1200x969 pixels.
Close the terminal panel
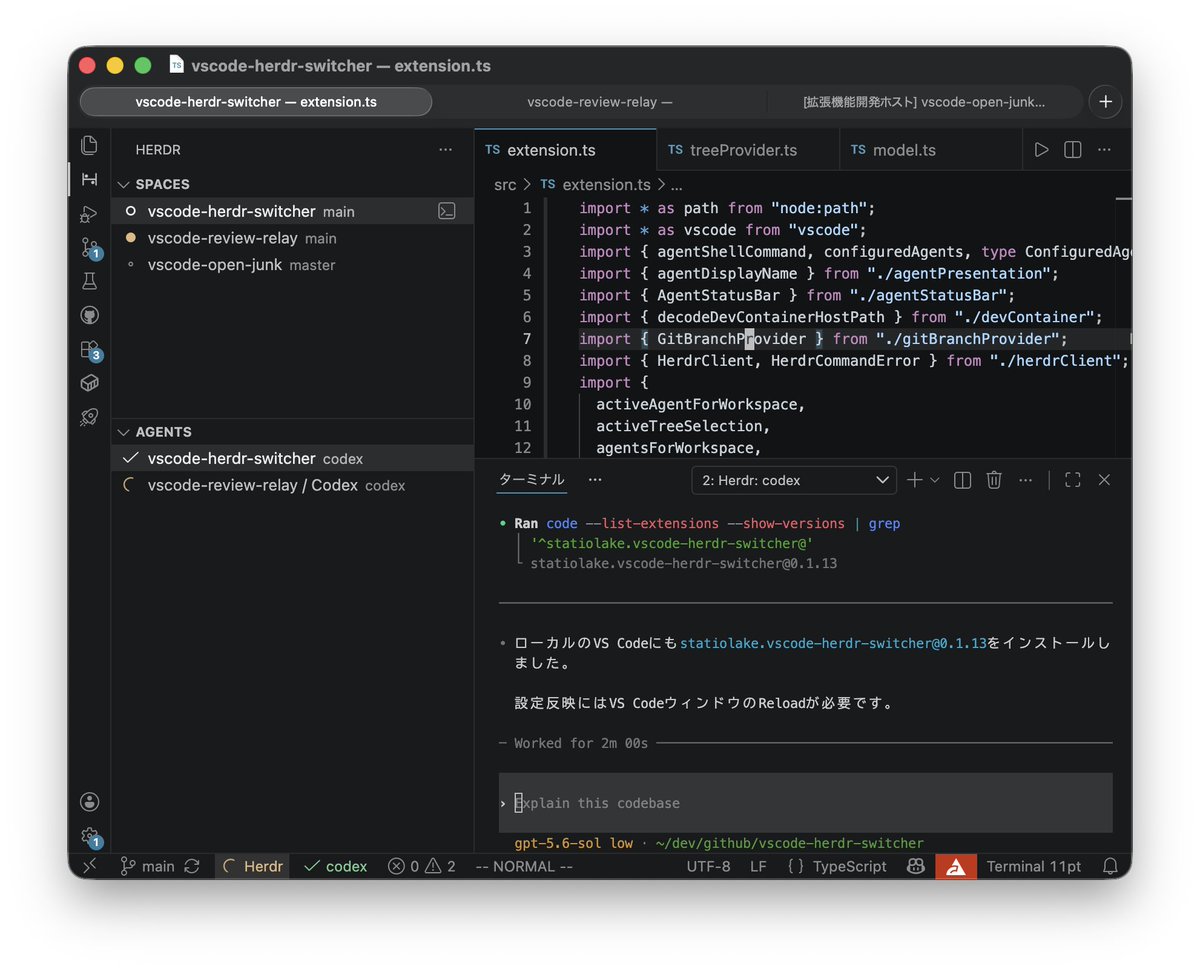click(x=1104, y=480)
